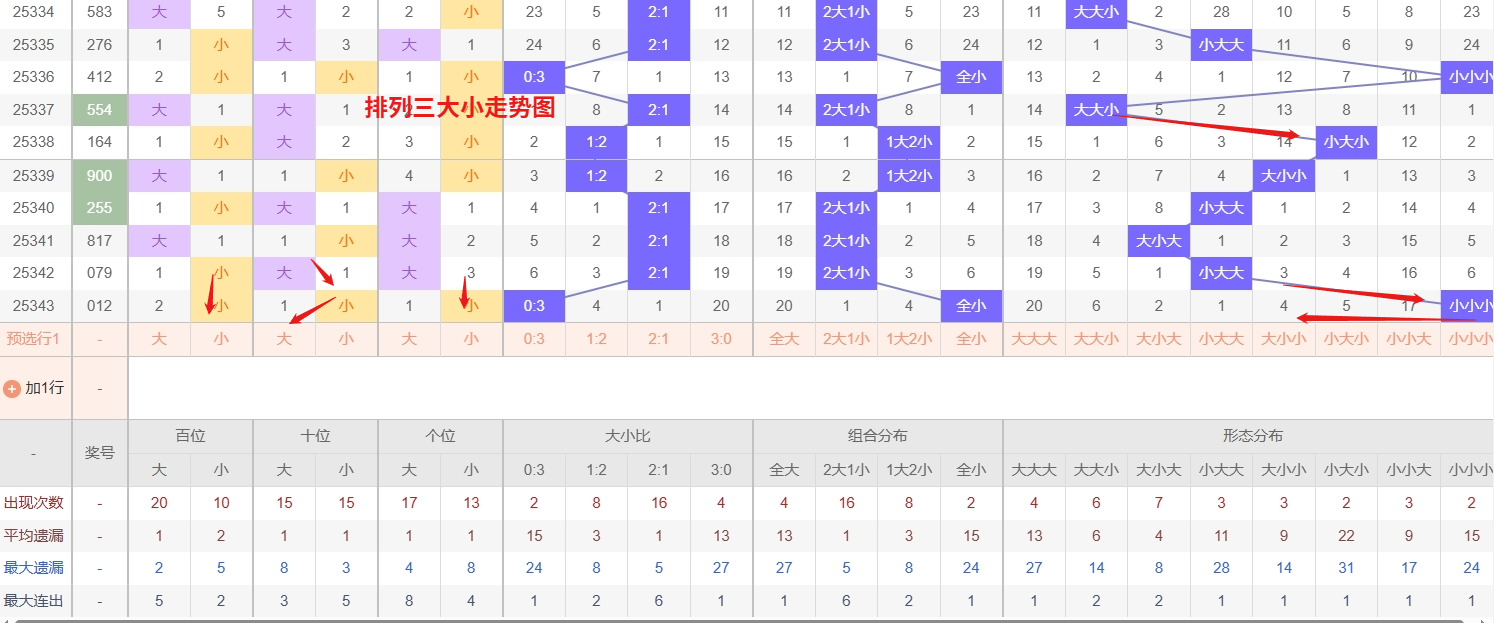The width and height of the screenshot is (1494, 623).
Task: Select 大 under 百位 in 预选行1
Action: [159, 339]
